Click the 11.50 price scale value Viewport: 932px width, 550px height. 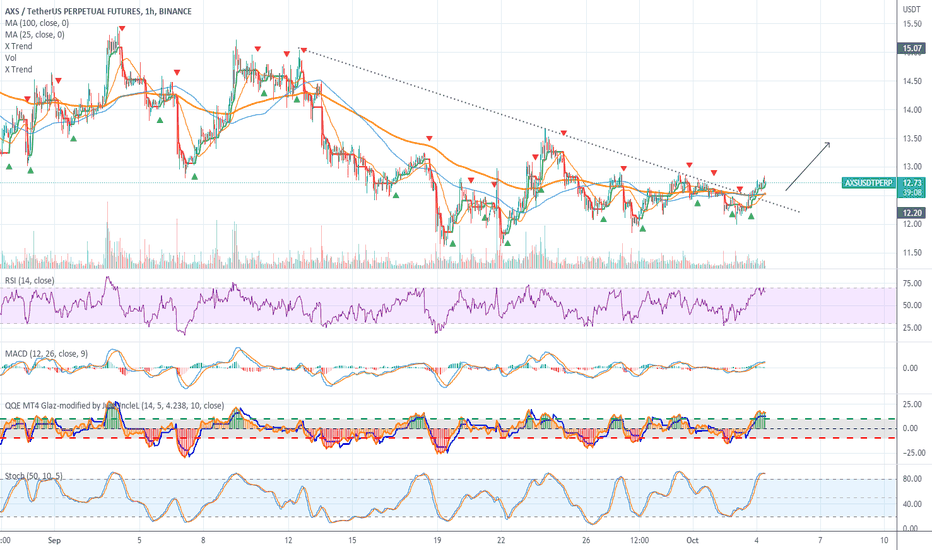point(912,253)
